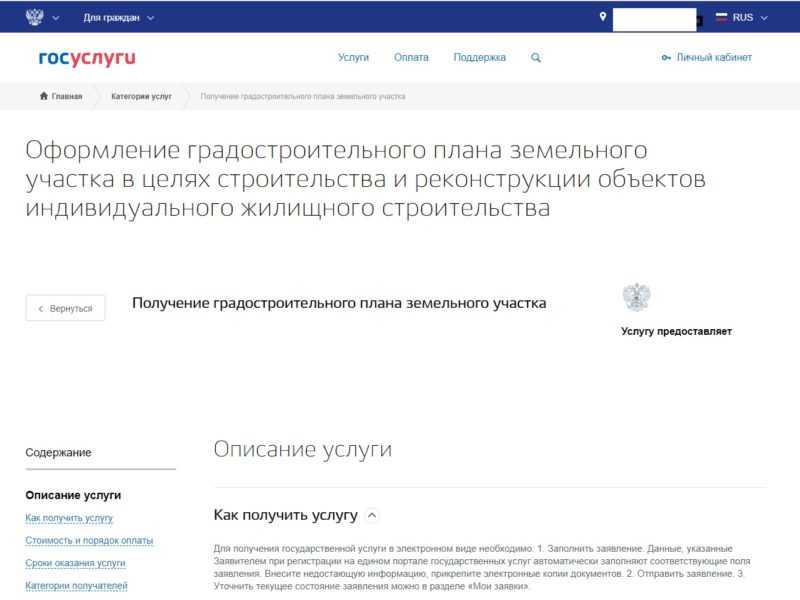Image resolution: width=800 pixels, height=600 pixels.
Task: Collapse the «Как получить услугу» section
Action: click(x=372, y=515)
